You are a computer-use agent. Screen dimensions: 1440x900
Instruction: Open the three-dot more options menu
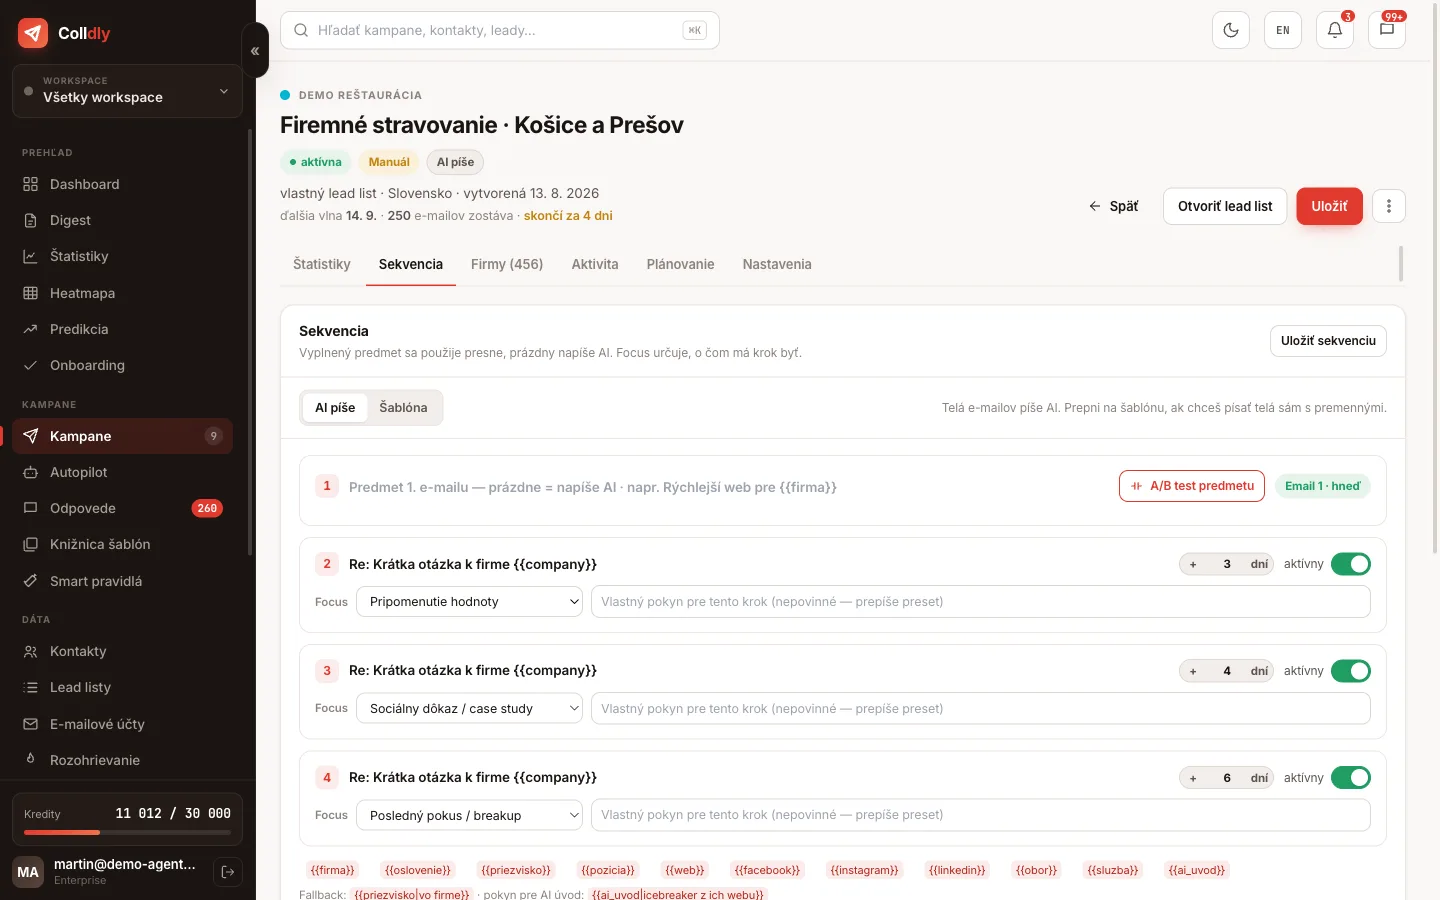coord(1389,206)
